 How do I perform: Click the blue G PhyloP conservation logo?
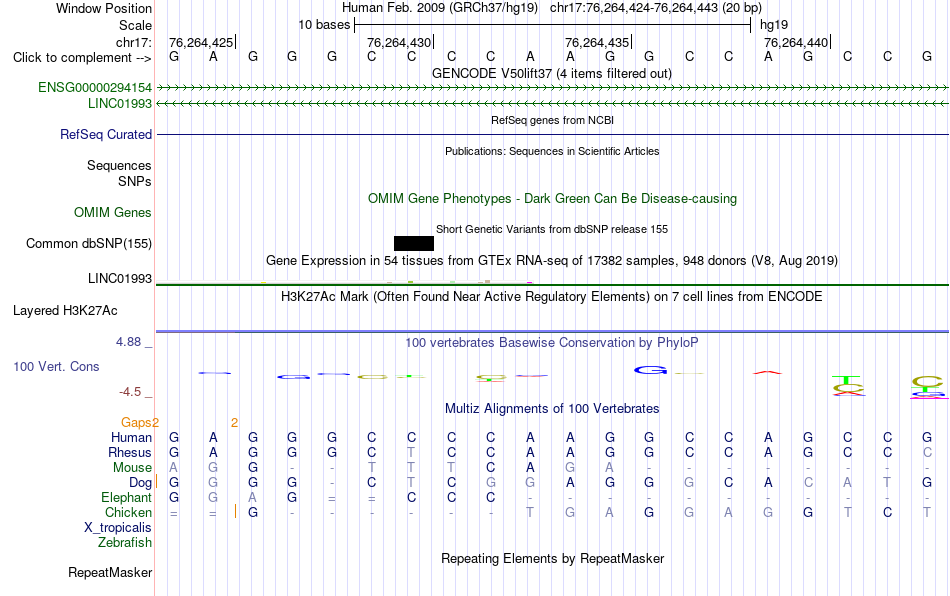651,369
